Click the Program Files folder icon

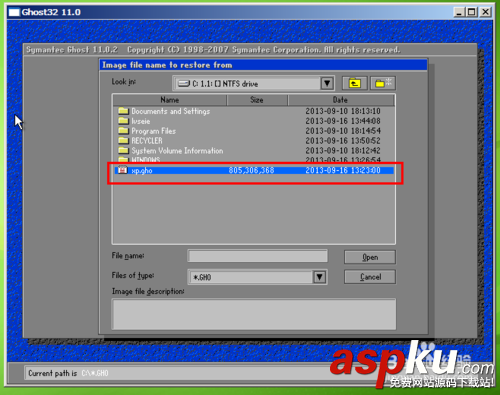pos(123,130)
